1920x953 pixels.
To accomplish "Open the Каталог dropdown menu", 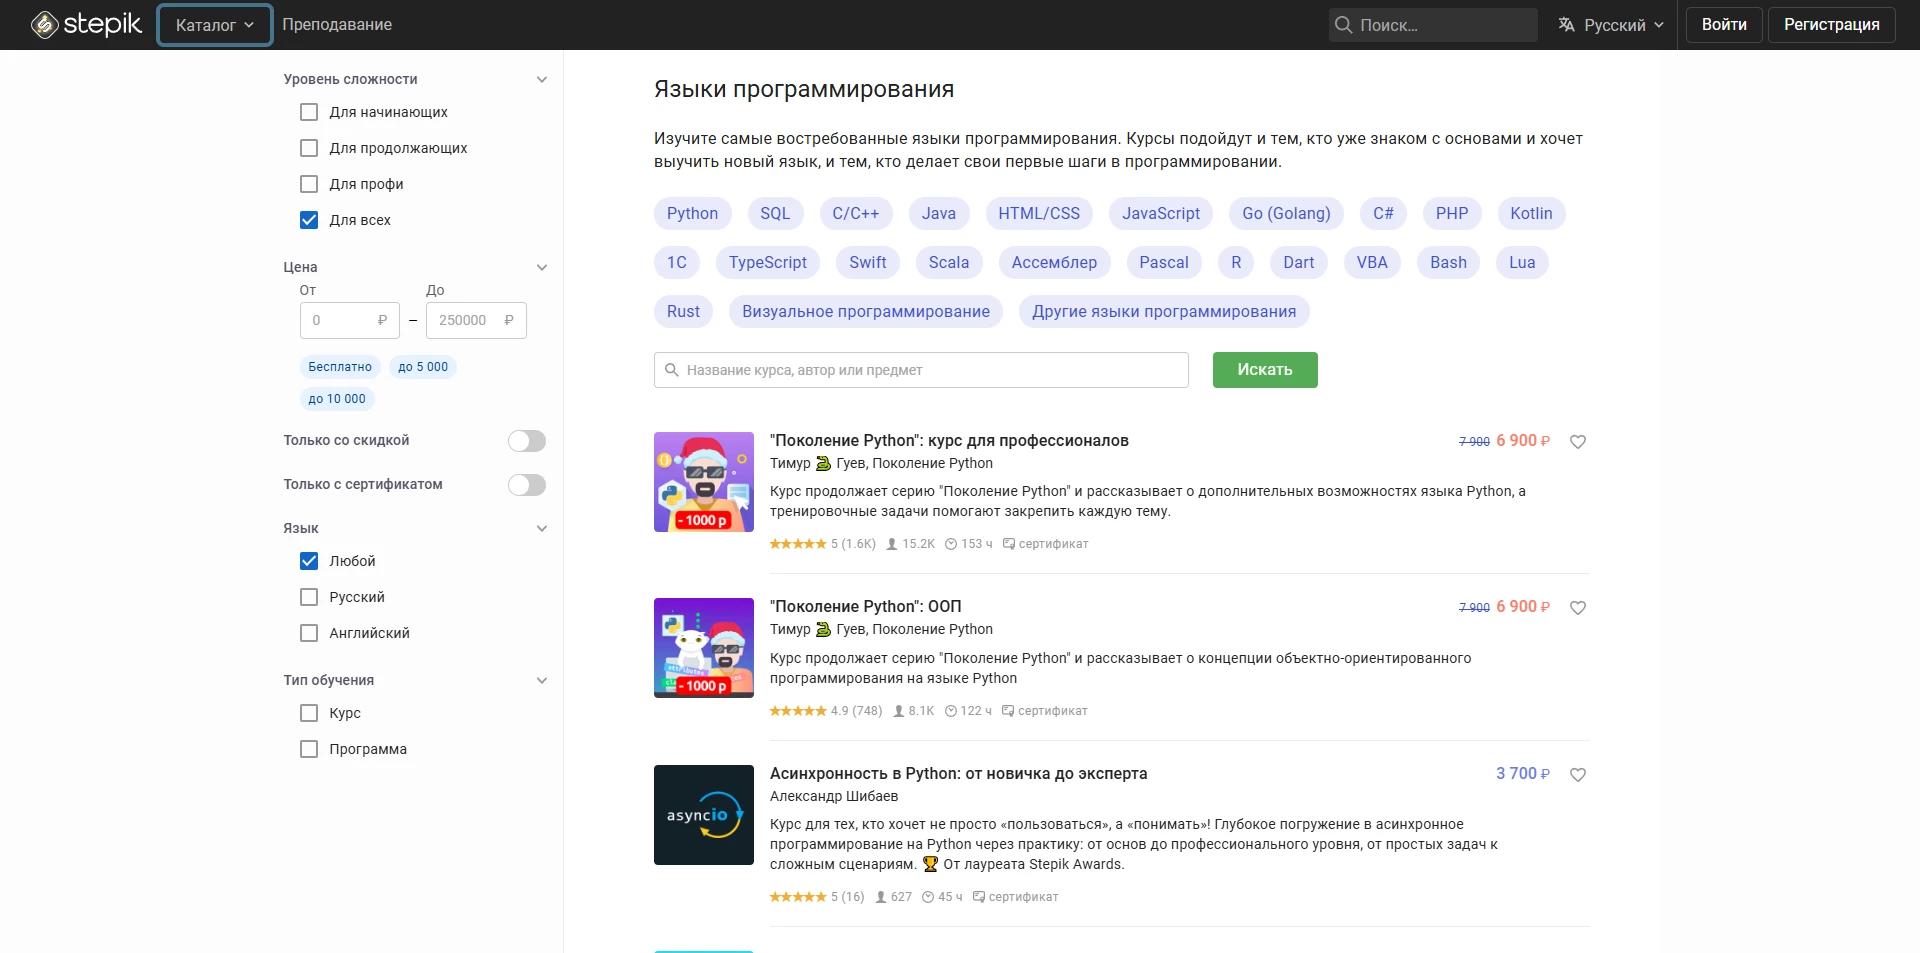I will click(x=214, y=25).
